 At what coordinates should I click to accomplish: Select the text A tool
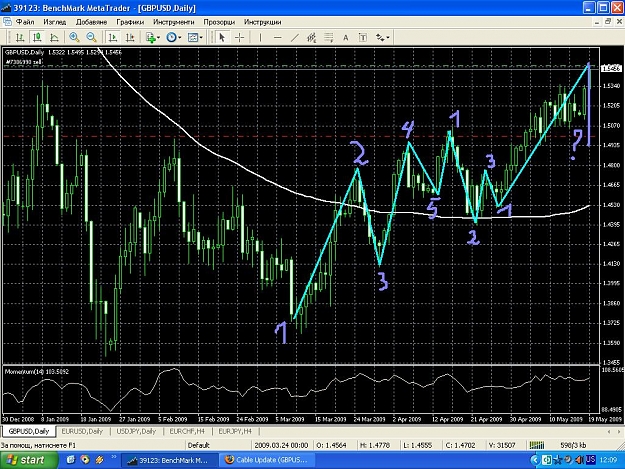click(x=346, y=38)
